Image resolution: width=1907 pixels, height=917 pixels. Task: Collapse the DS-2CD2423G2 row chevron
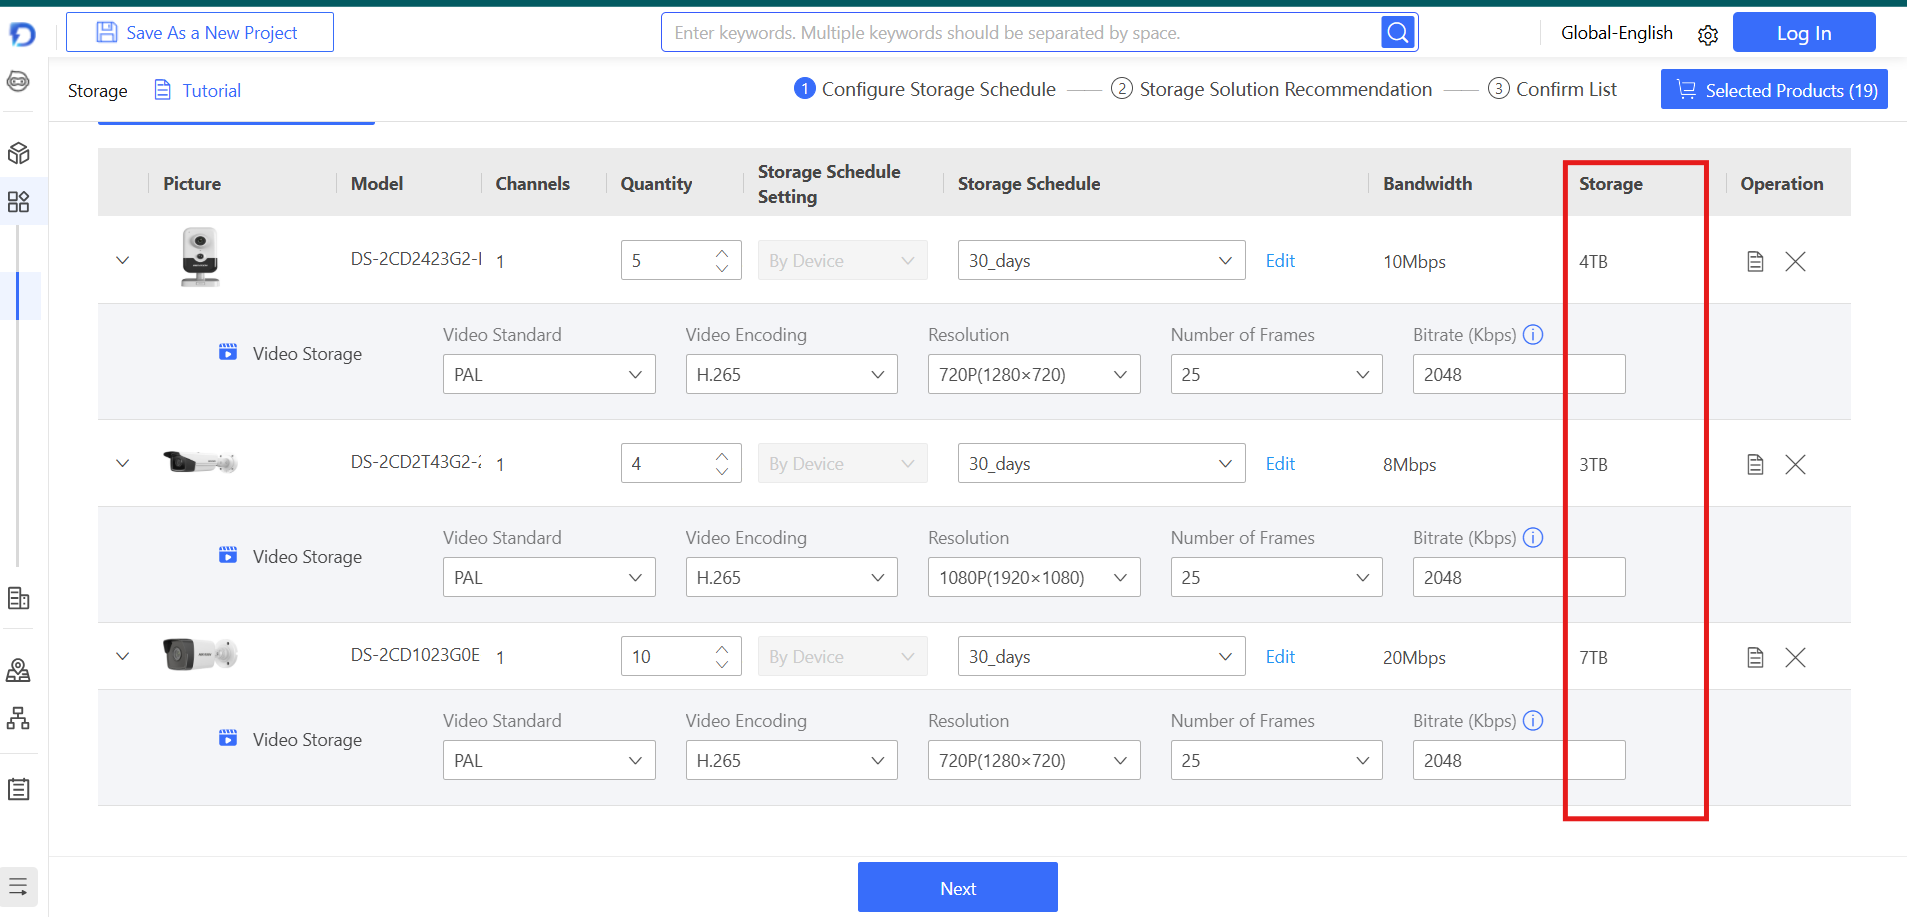click(x=123, y=261)
